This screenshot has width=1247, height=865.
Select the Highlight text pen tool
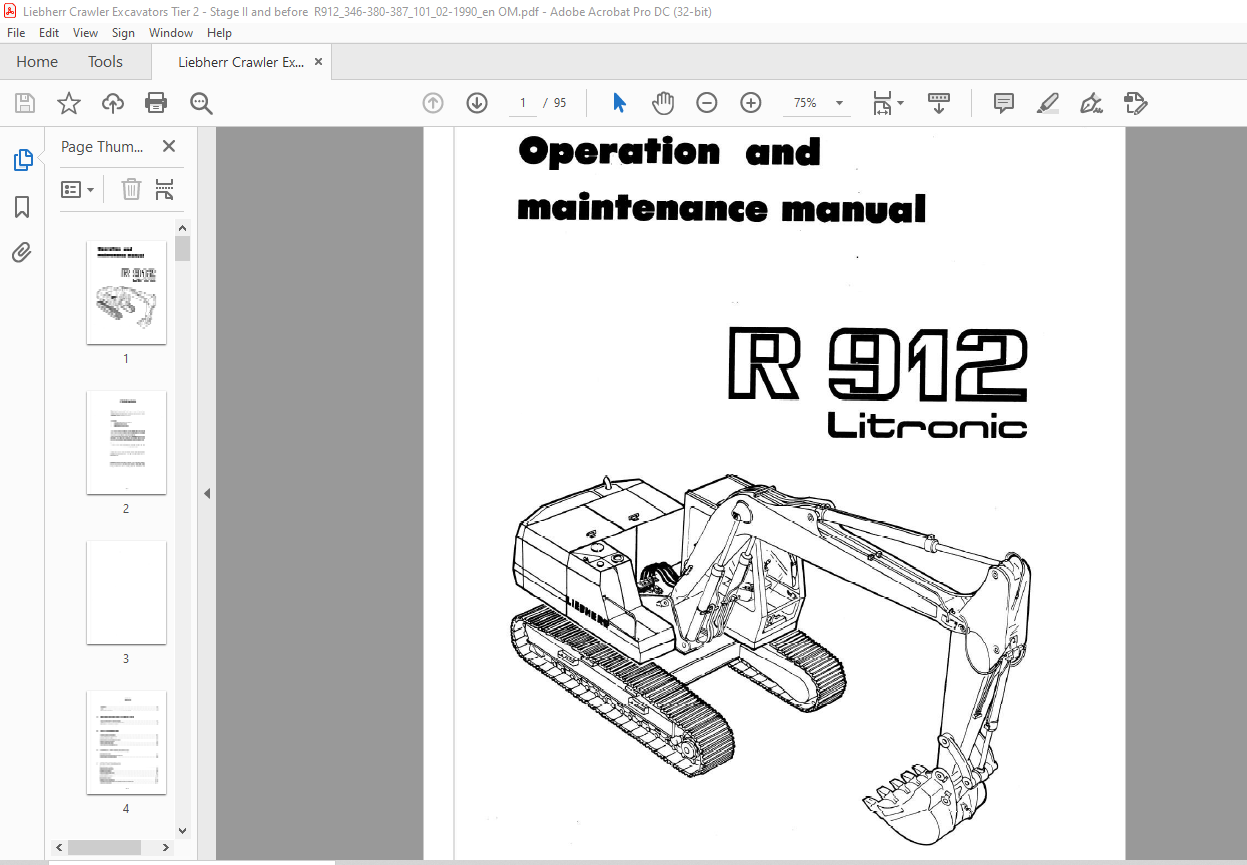pyautogui.click(x=1048, y=103)
